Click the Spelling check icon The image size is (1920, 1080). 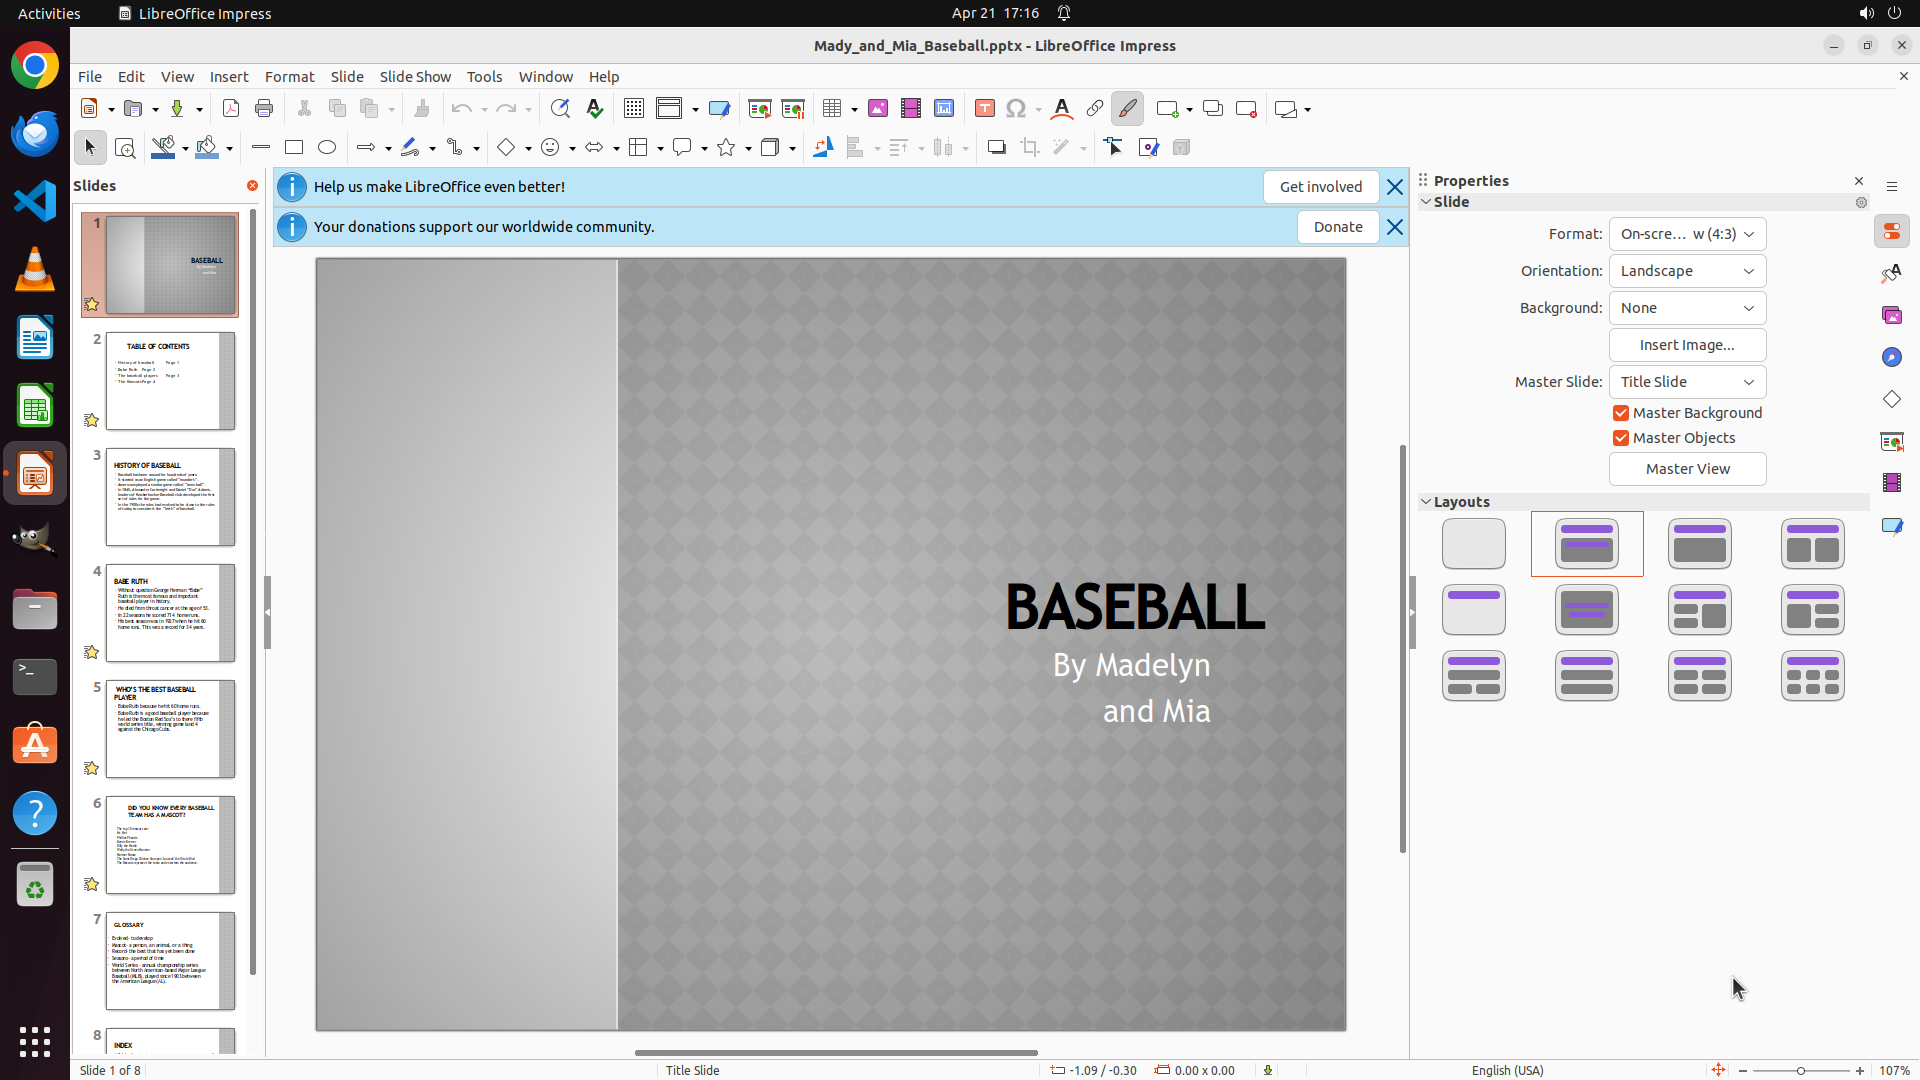595,109
